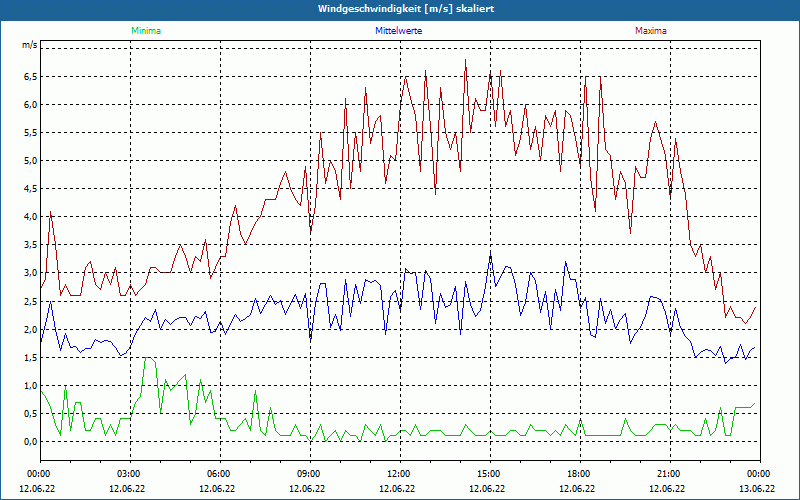Select the 1,5 y-axis label
The image size is (800, 500).
click(30, 358)
